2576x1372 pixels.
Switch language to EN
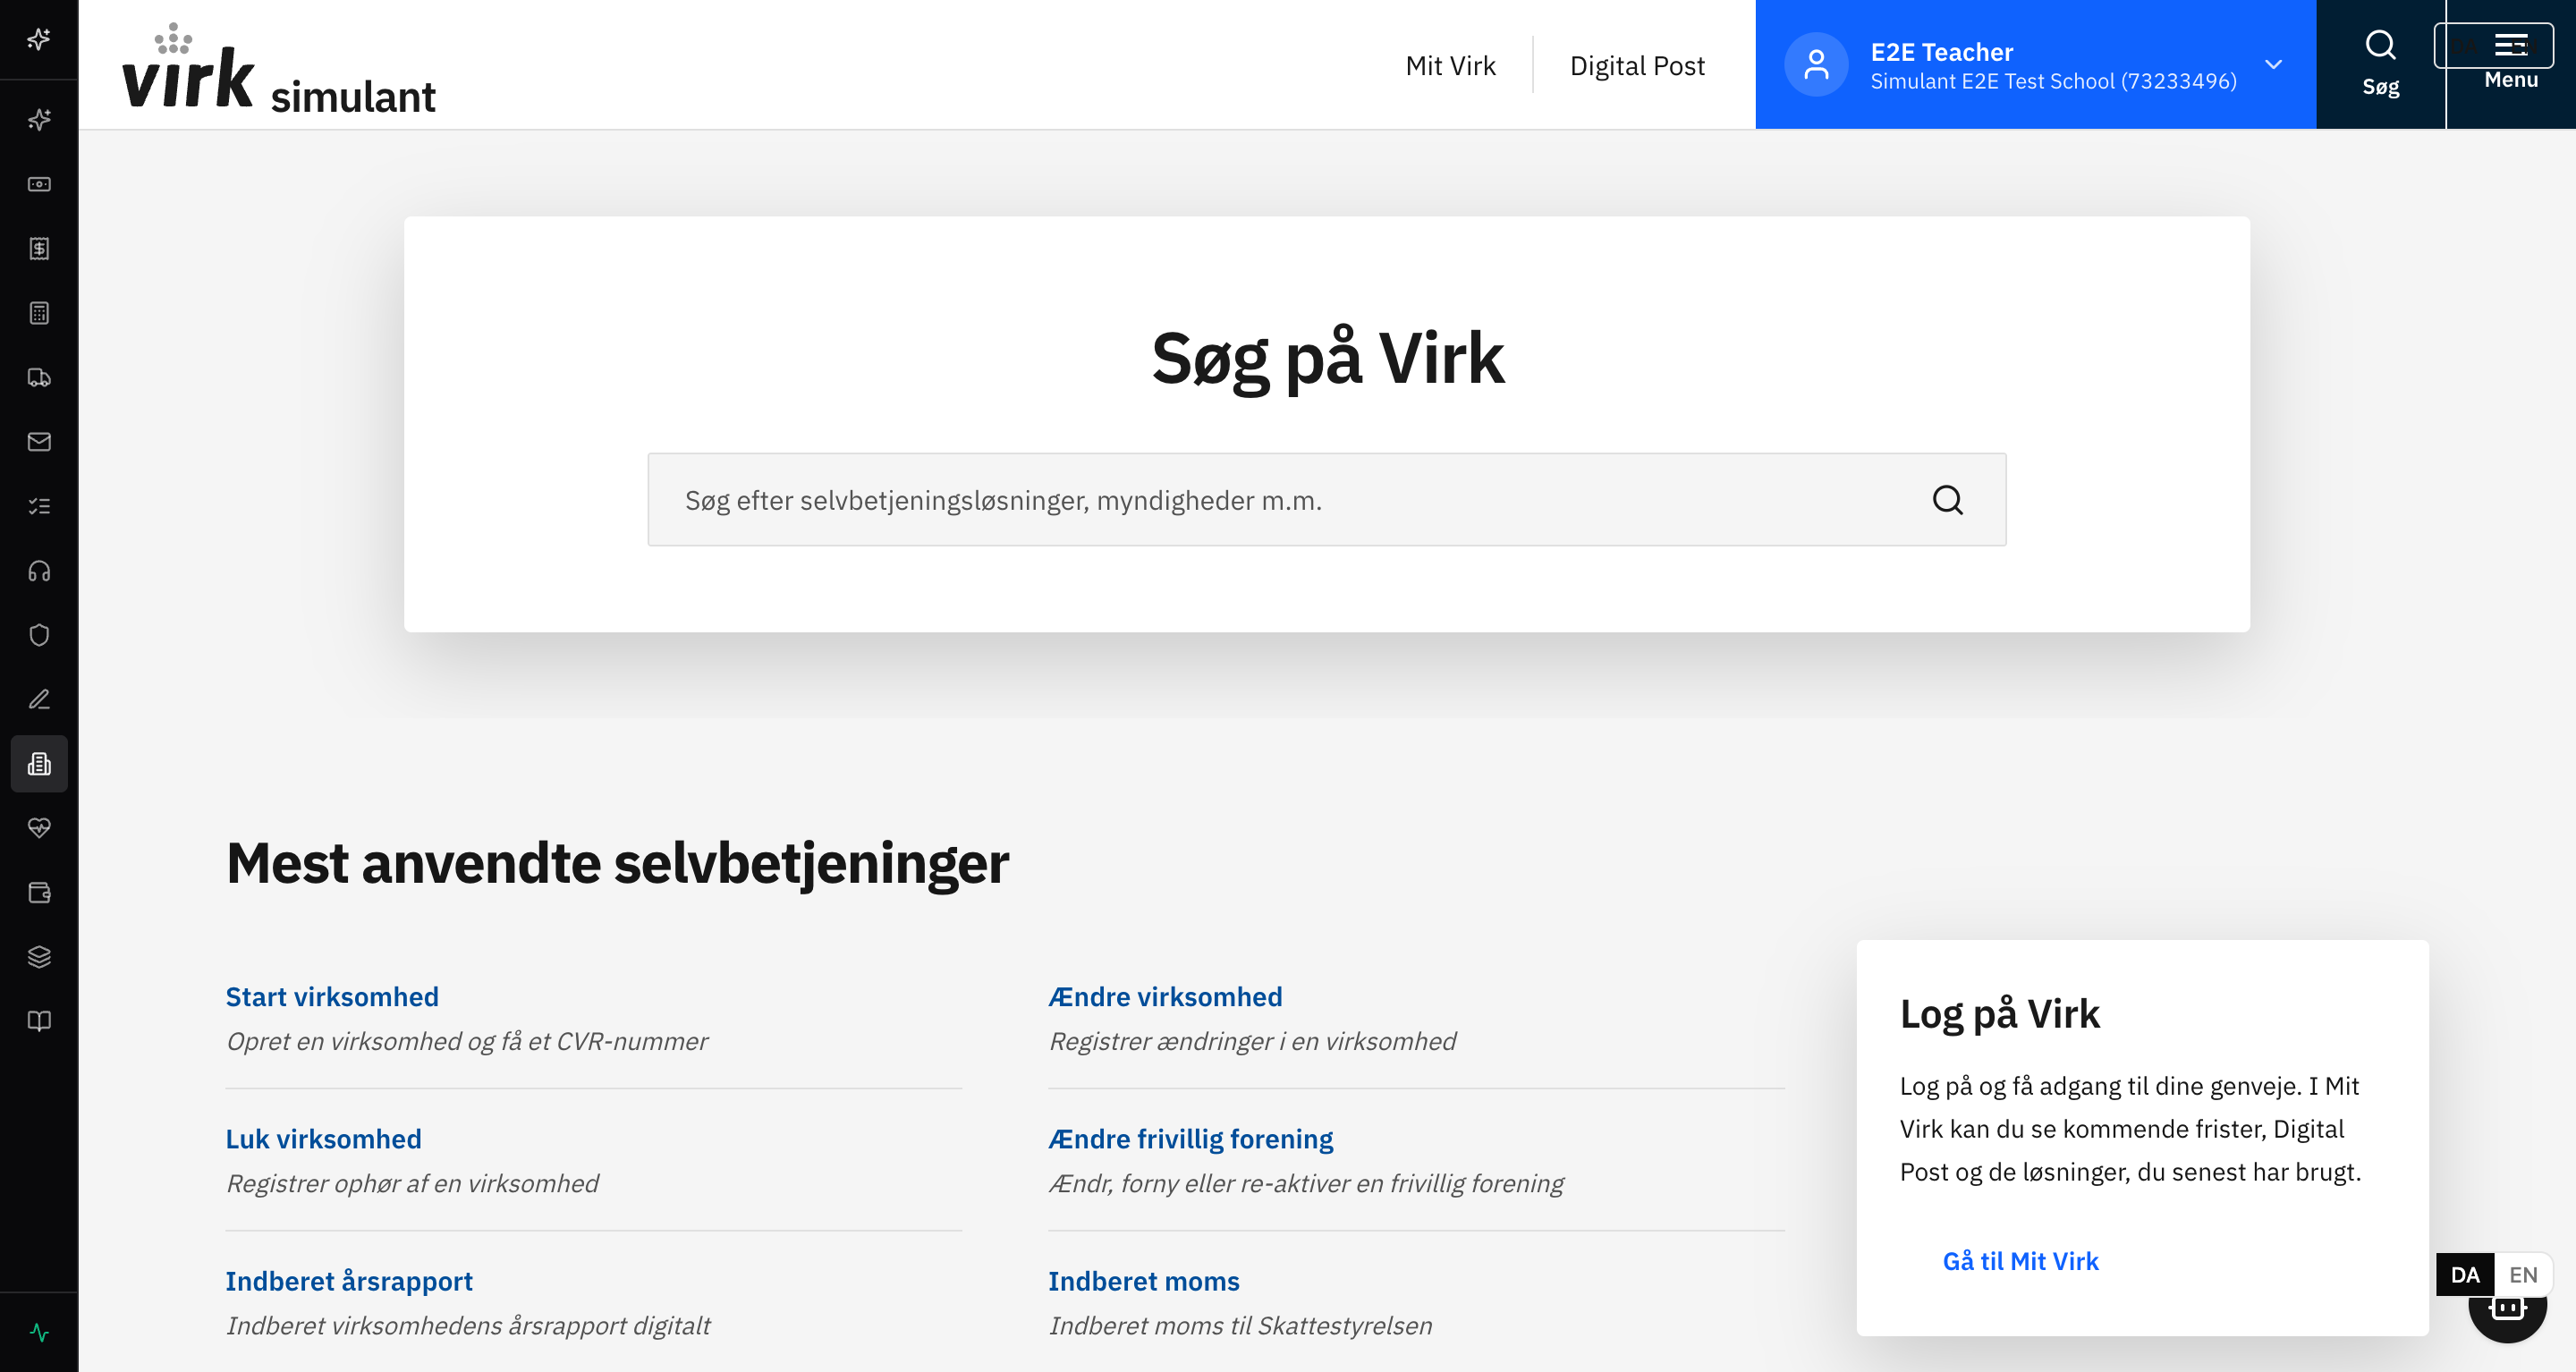click(2523, 1274)
